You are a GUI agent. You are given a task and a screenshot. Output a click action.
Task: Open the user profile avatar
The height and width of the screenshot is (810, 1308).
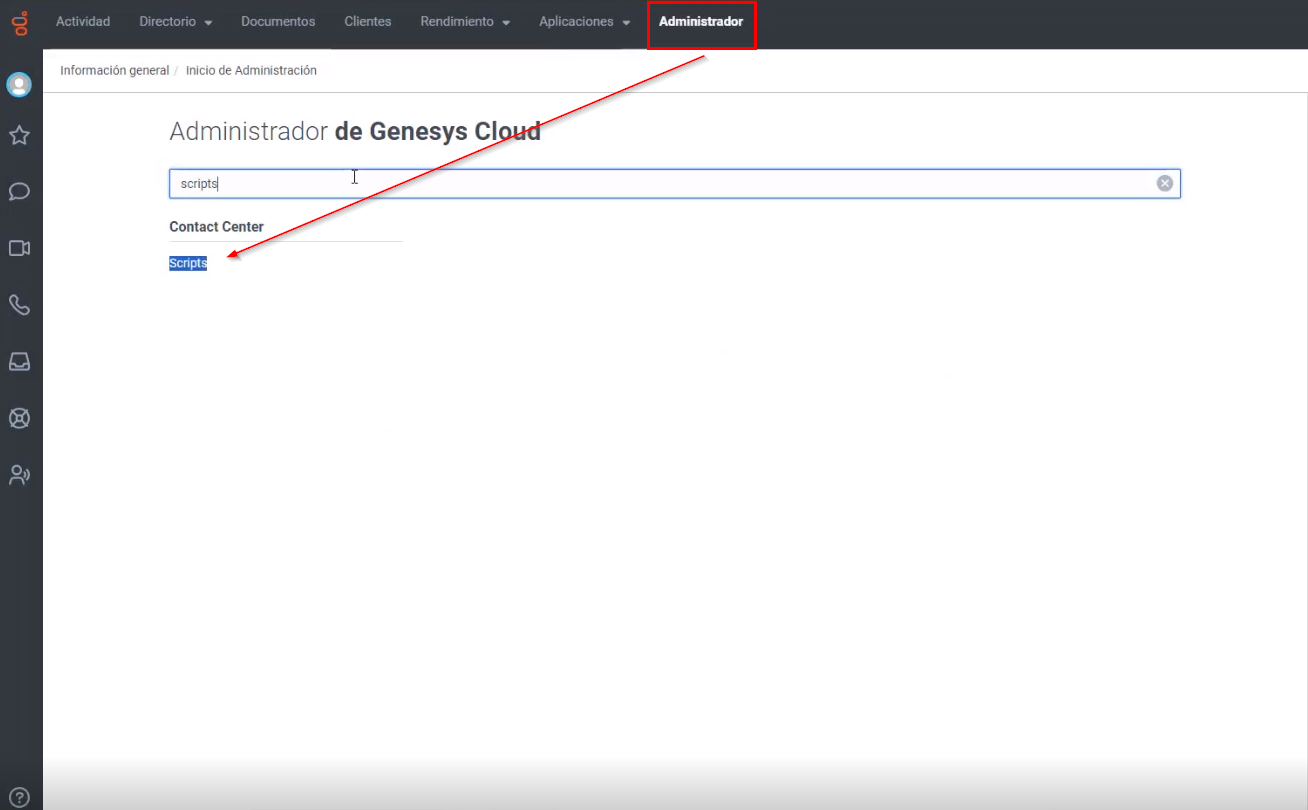click(19, 85)
